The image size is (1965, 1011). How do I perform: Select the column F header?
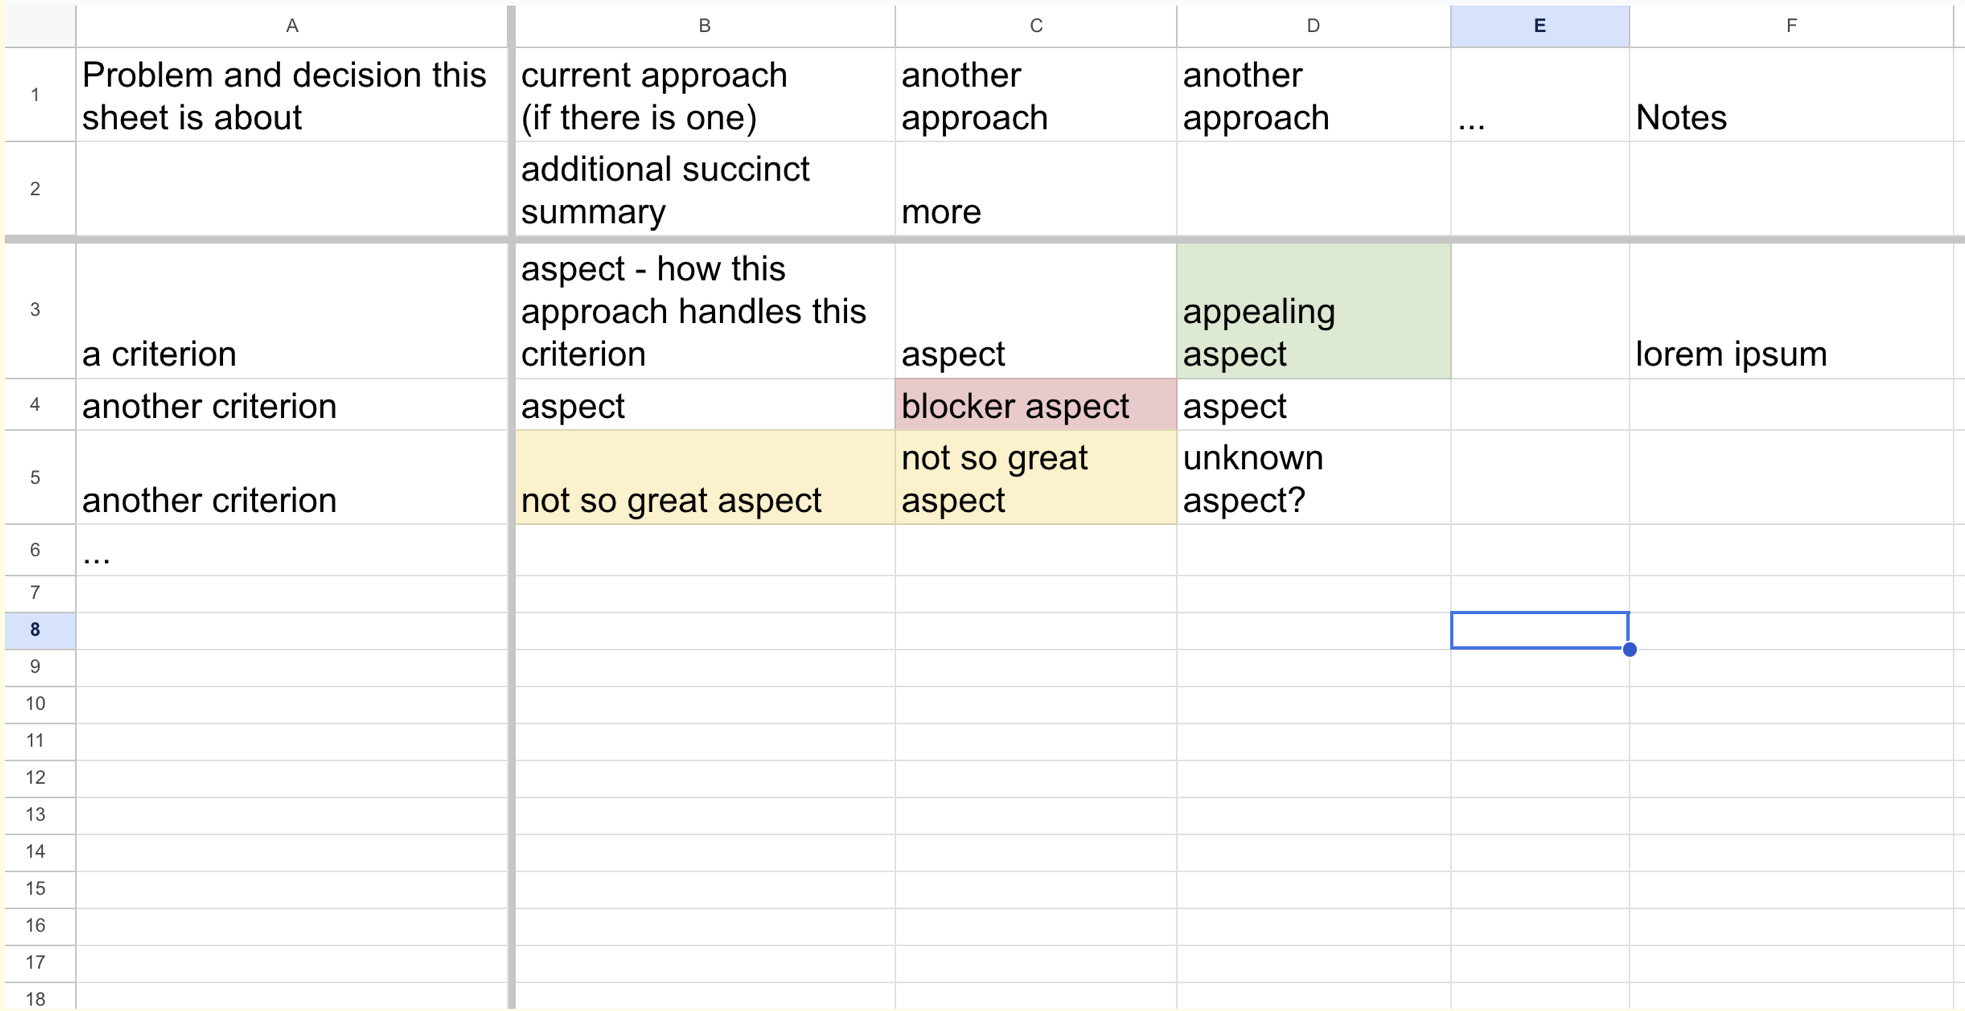pyautogui.click(x=1790, y=26)
